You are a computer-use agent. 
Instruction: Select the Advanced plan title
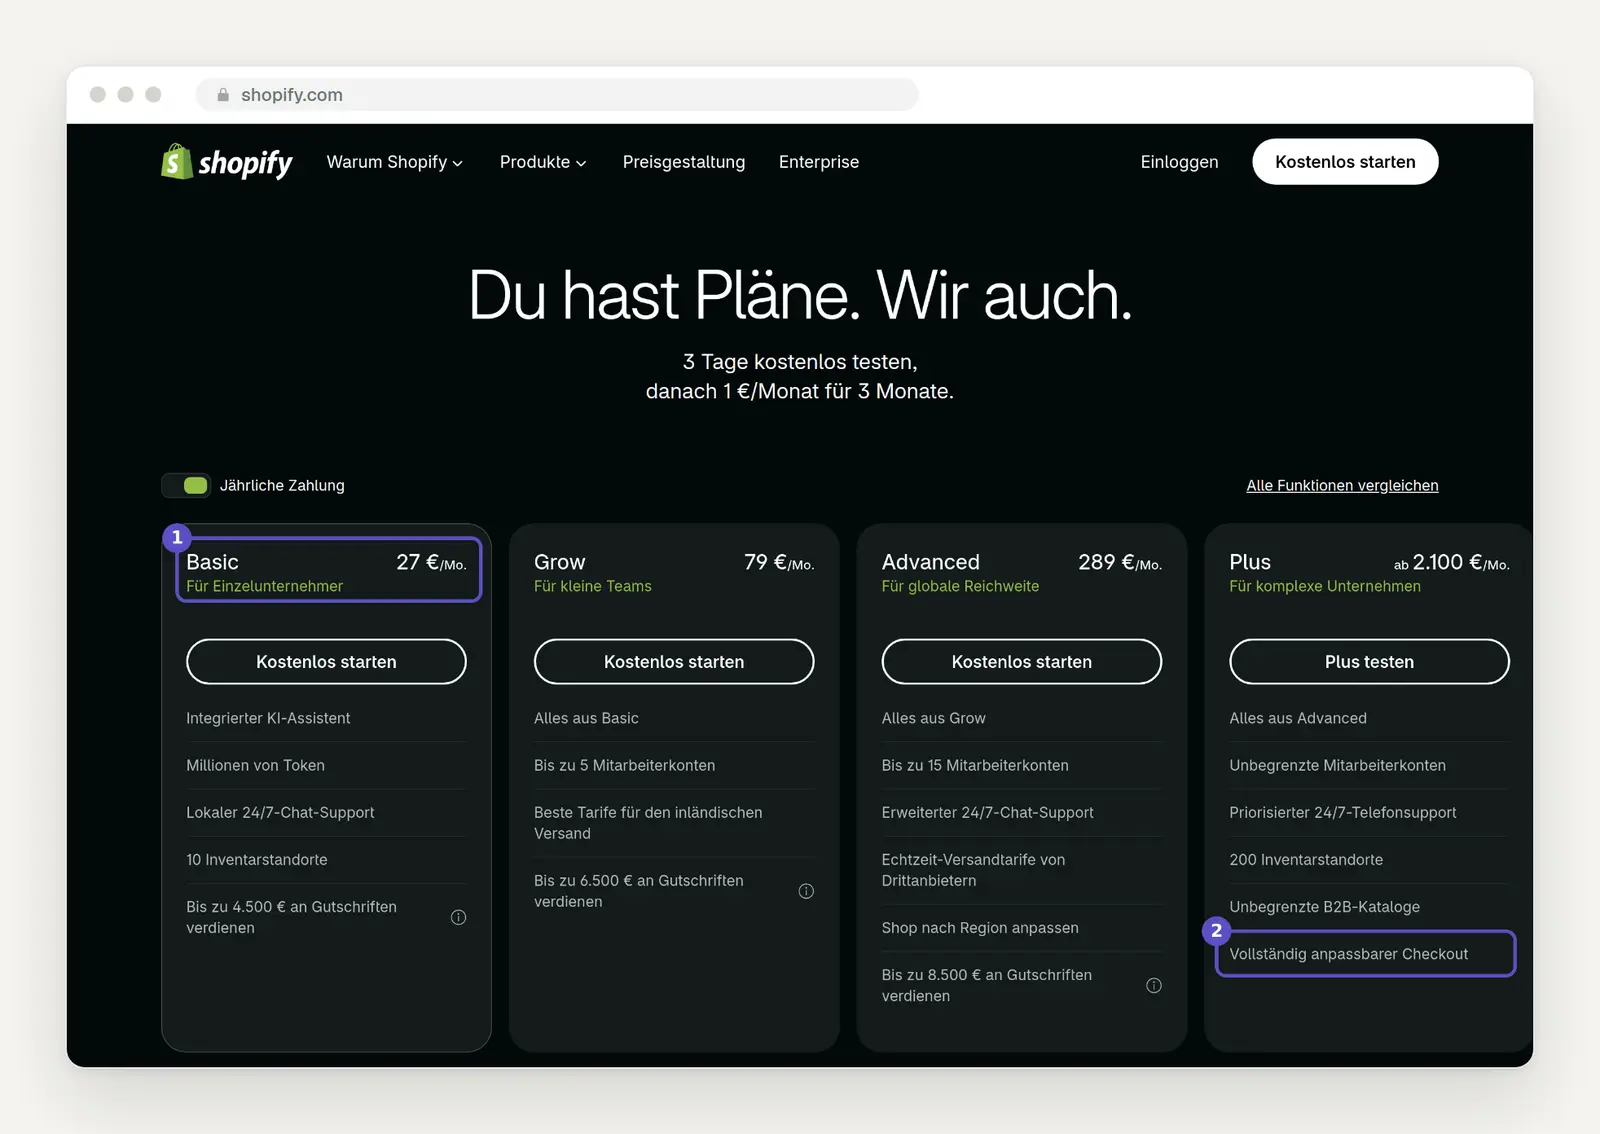pyautogui.click(x=931, y=562)
